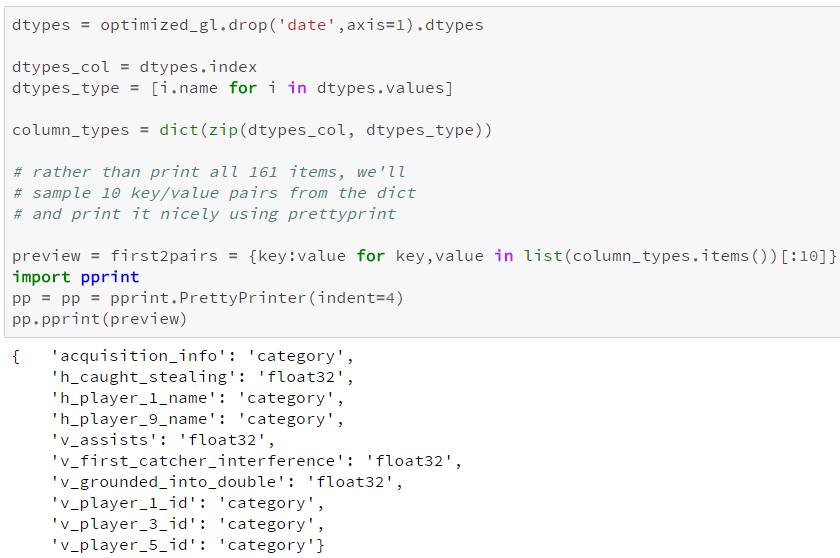840x558 pixels.
Task: Click the 'dtypes_type = [i.name for i' line
Action: 232,88
